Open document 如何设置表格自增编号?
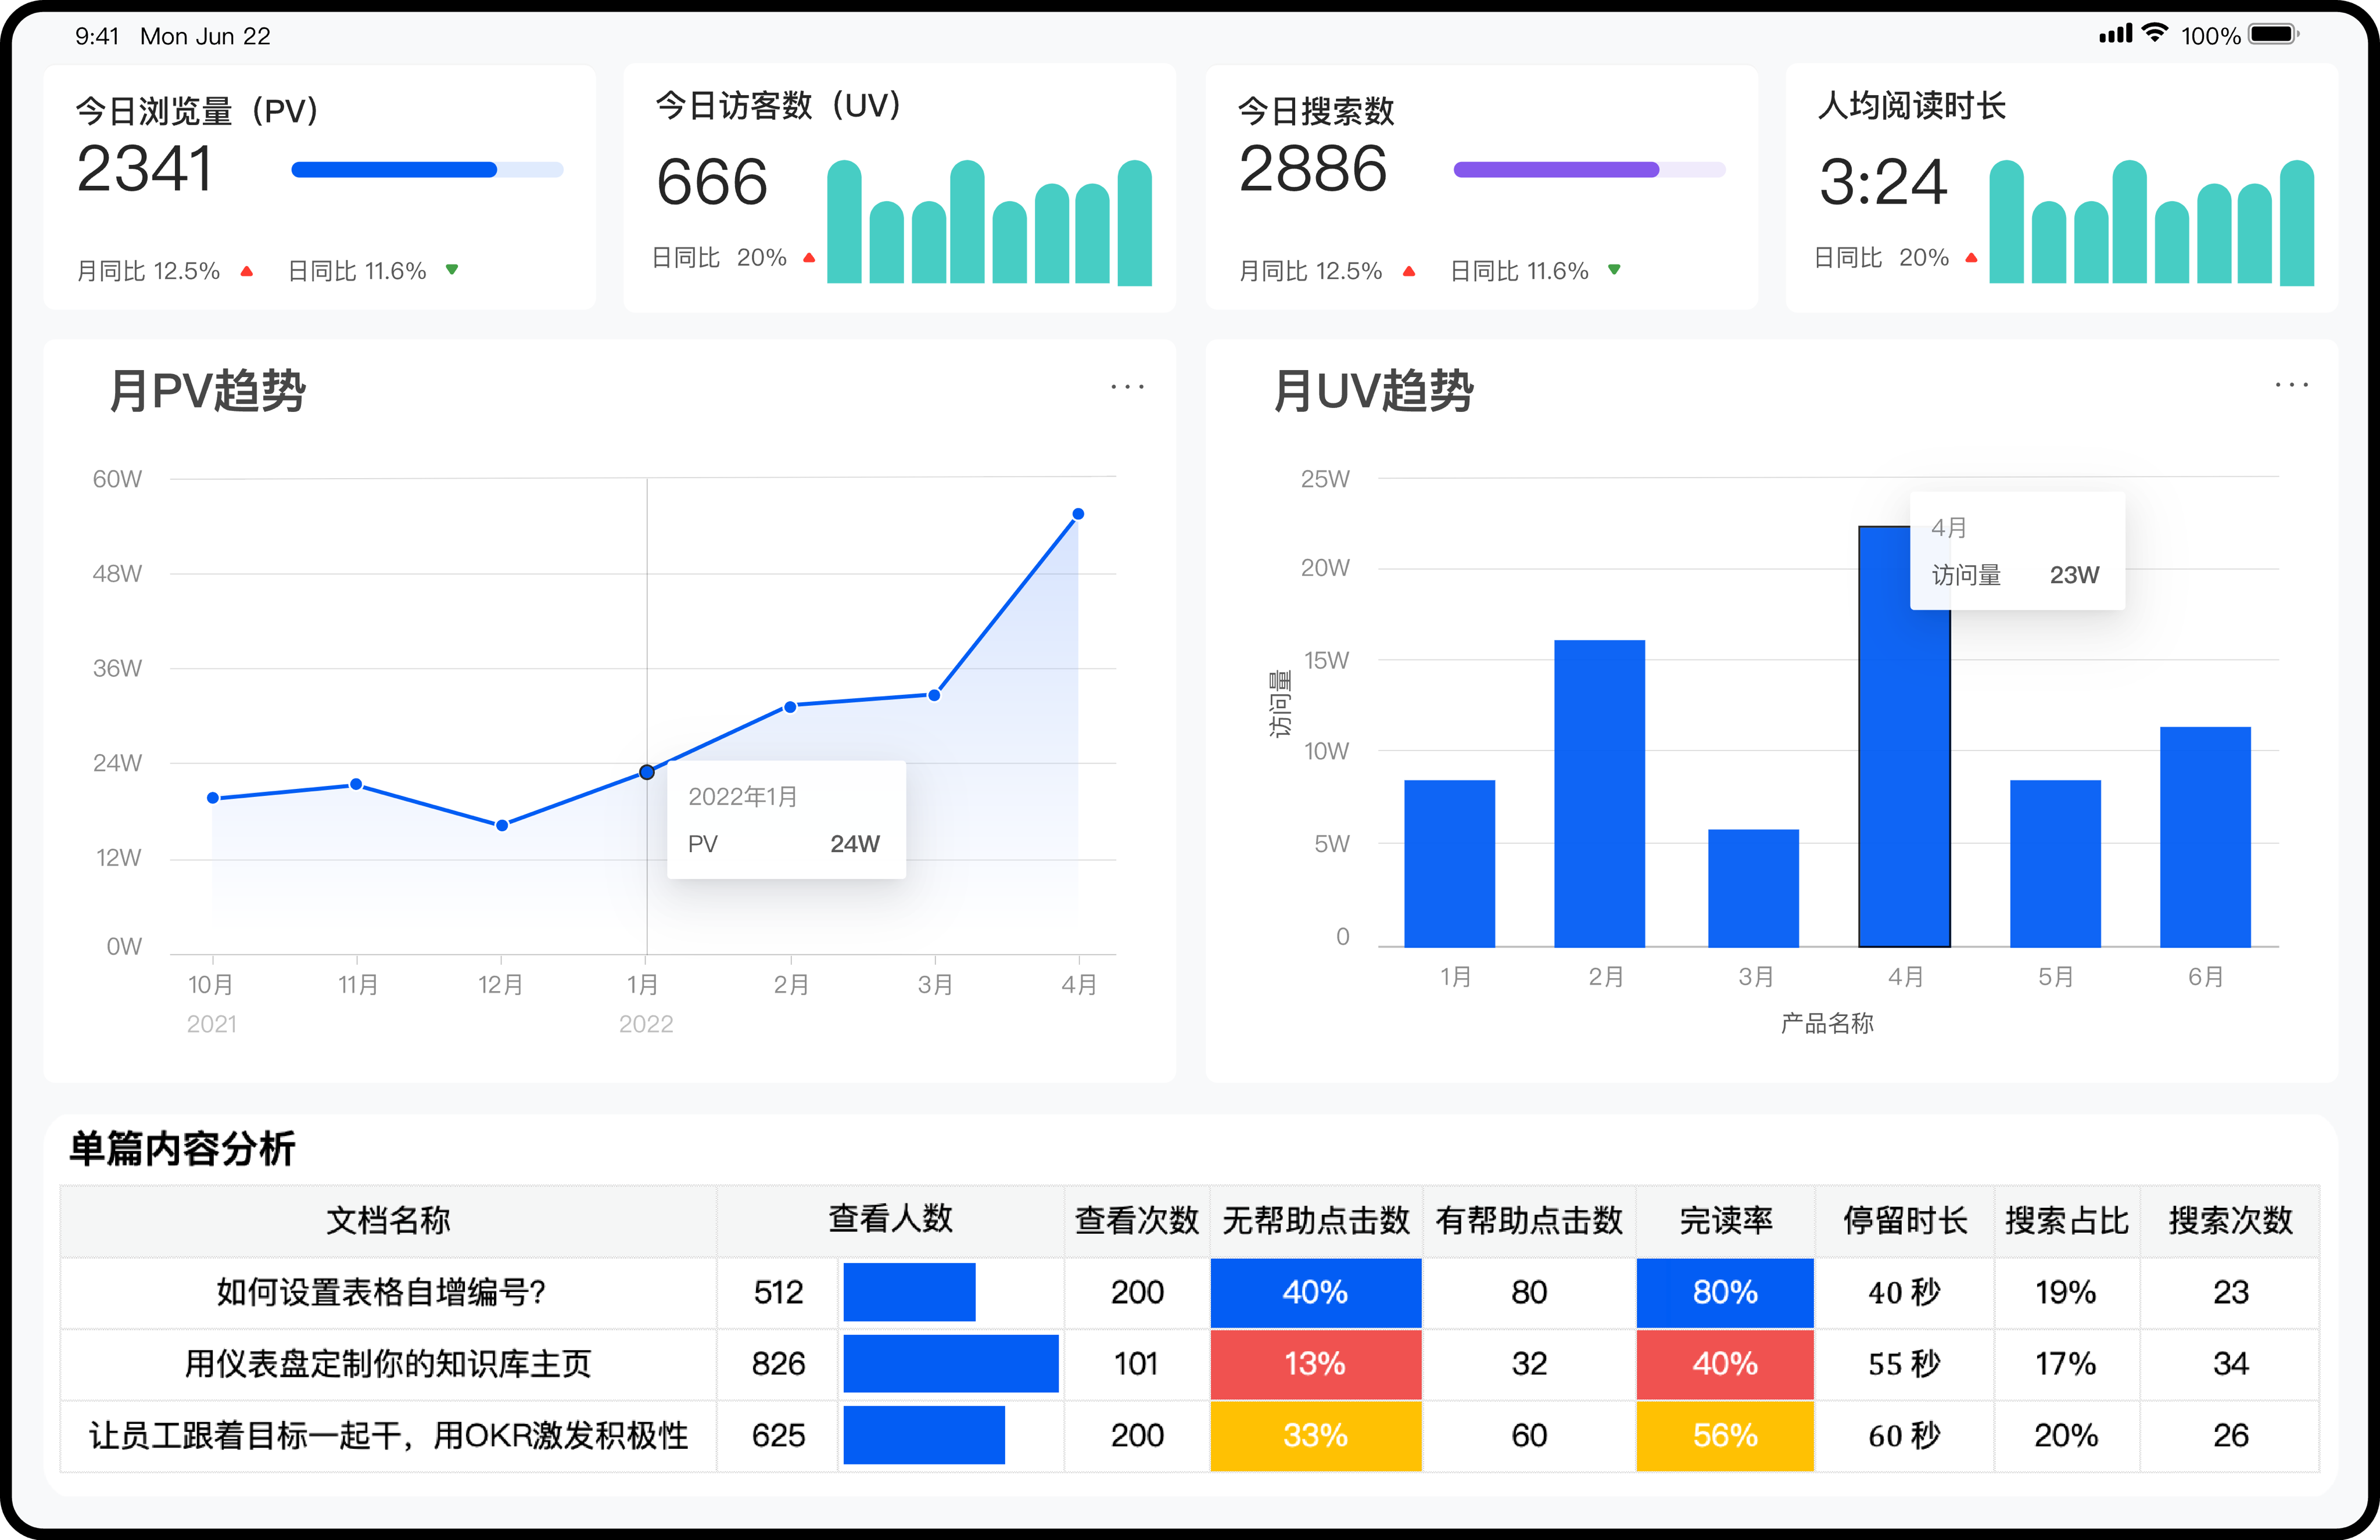This screenshot has height=1540, width=2380. tap(381, 1292)
